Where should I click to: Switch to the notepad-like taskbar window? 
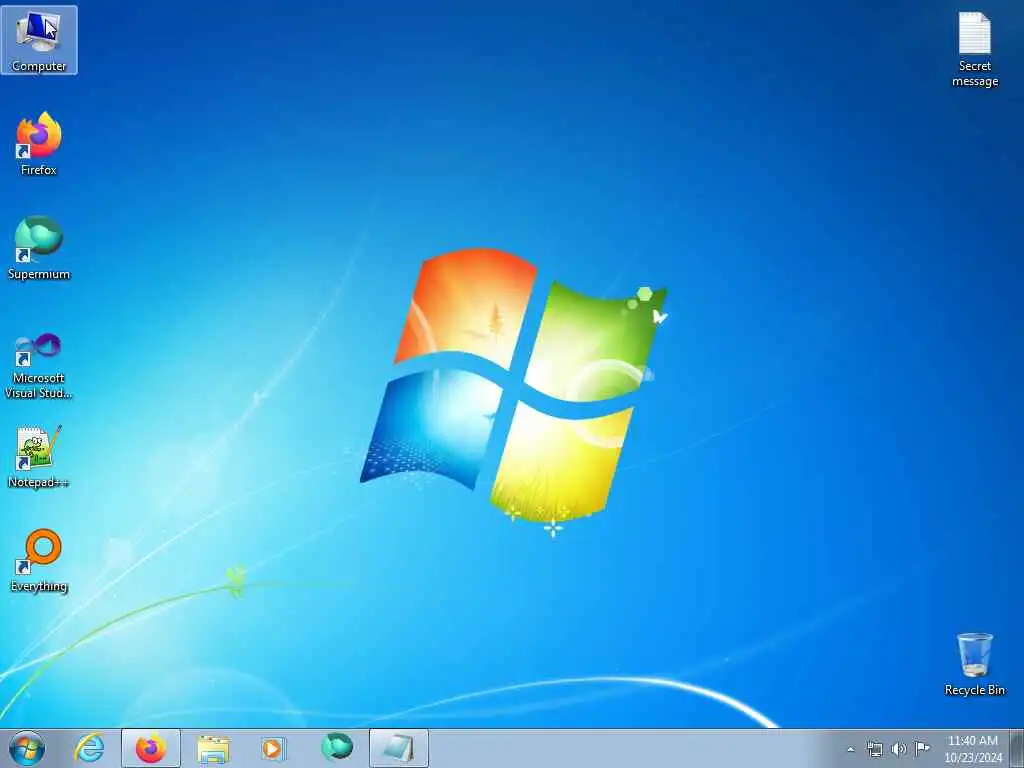tap(399, 748)
